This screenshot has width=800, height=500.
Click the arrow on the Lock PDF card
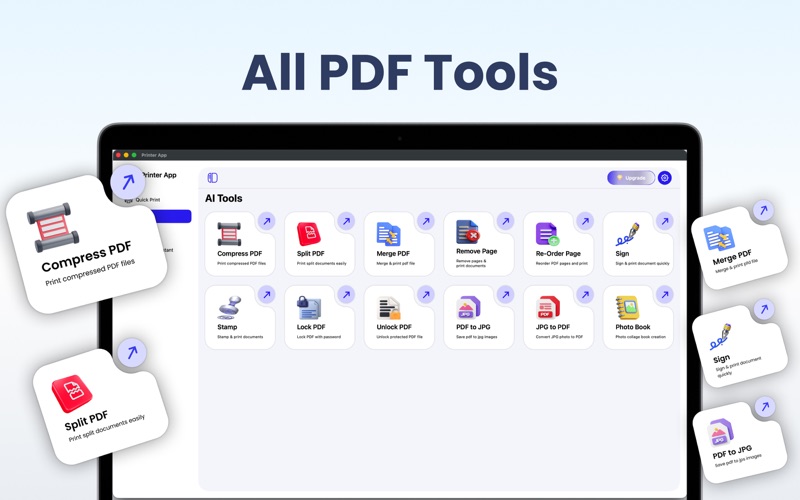pos(346,294)
